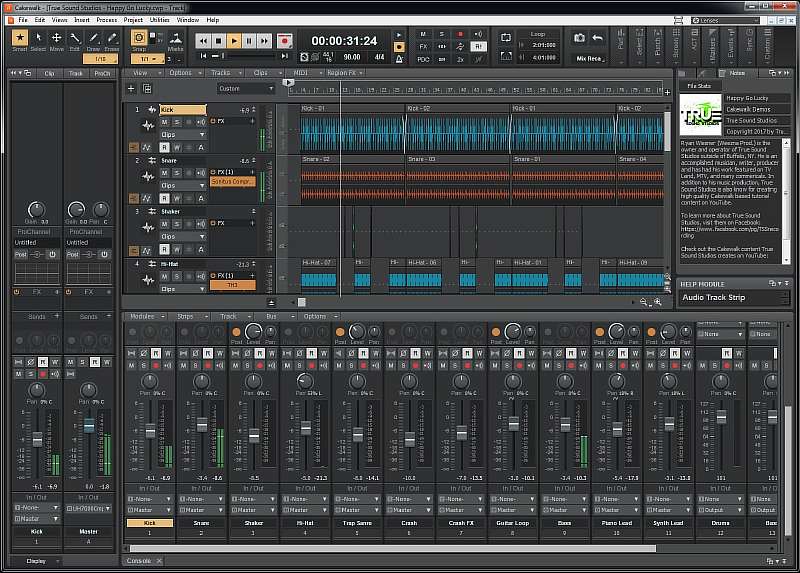Screen dimensions: 800x573
Task: Open the Track view View menu
Action: [143, 73]
